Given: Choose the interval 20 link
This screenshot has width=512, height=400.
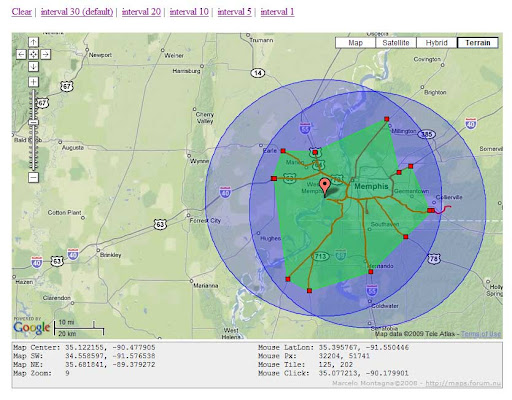Looking at the screenshot, I should pos(141,12).
